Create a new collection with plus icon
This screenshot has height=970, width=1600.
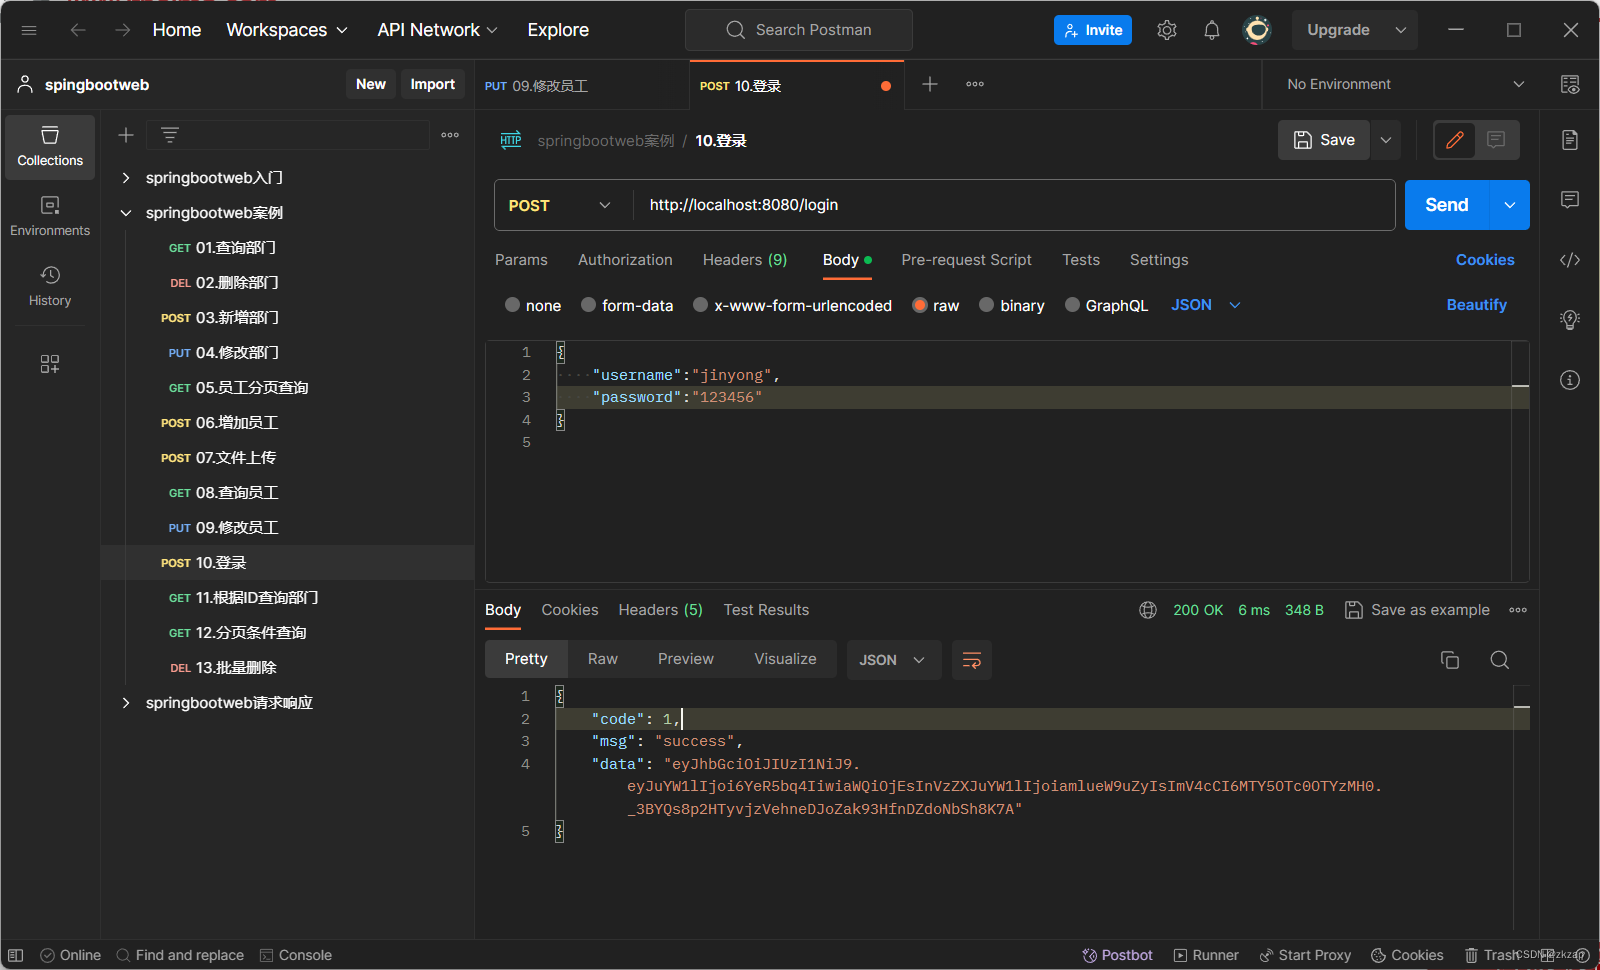126,135
